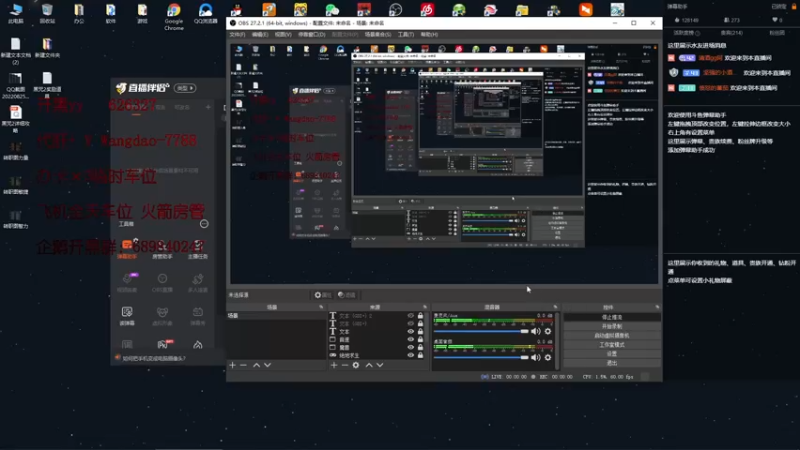800x450 pixels.
Task: Open 工具(T) menu in OBS
Action: (406, 35)
